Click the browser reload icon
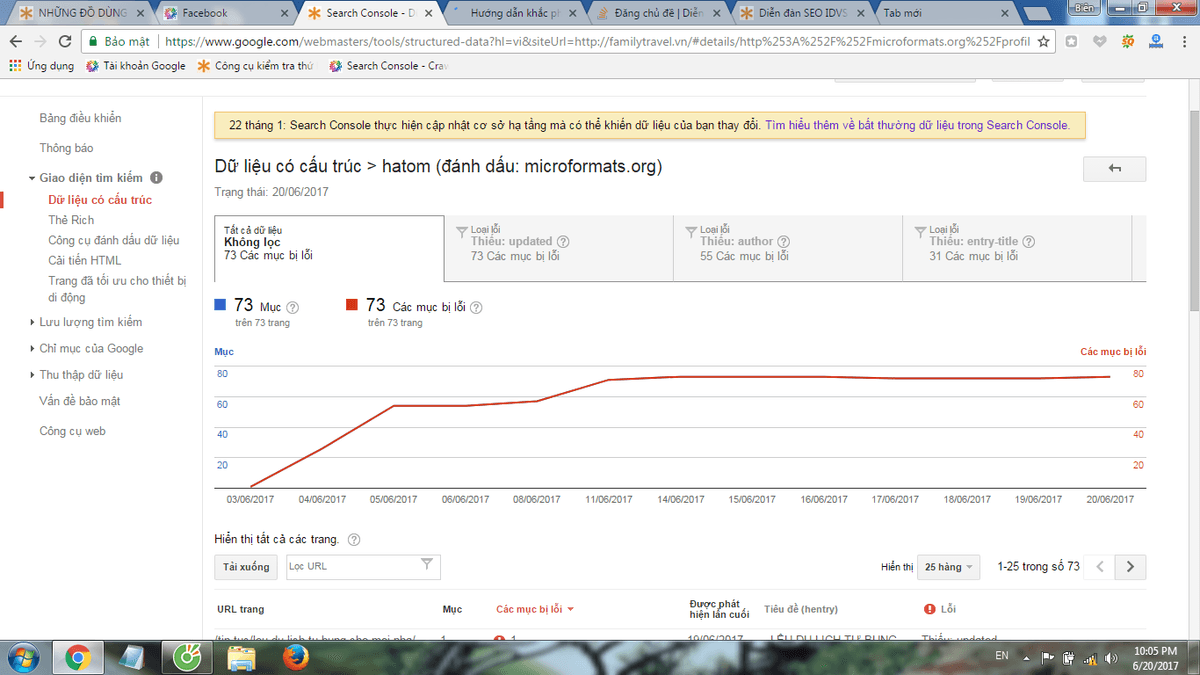The width and height of the screenshot is (1200, 675). pyautogui.click(x=65, y=42)
